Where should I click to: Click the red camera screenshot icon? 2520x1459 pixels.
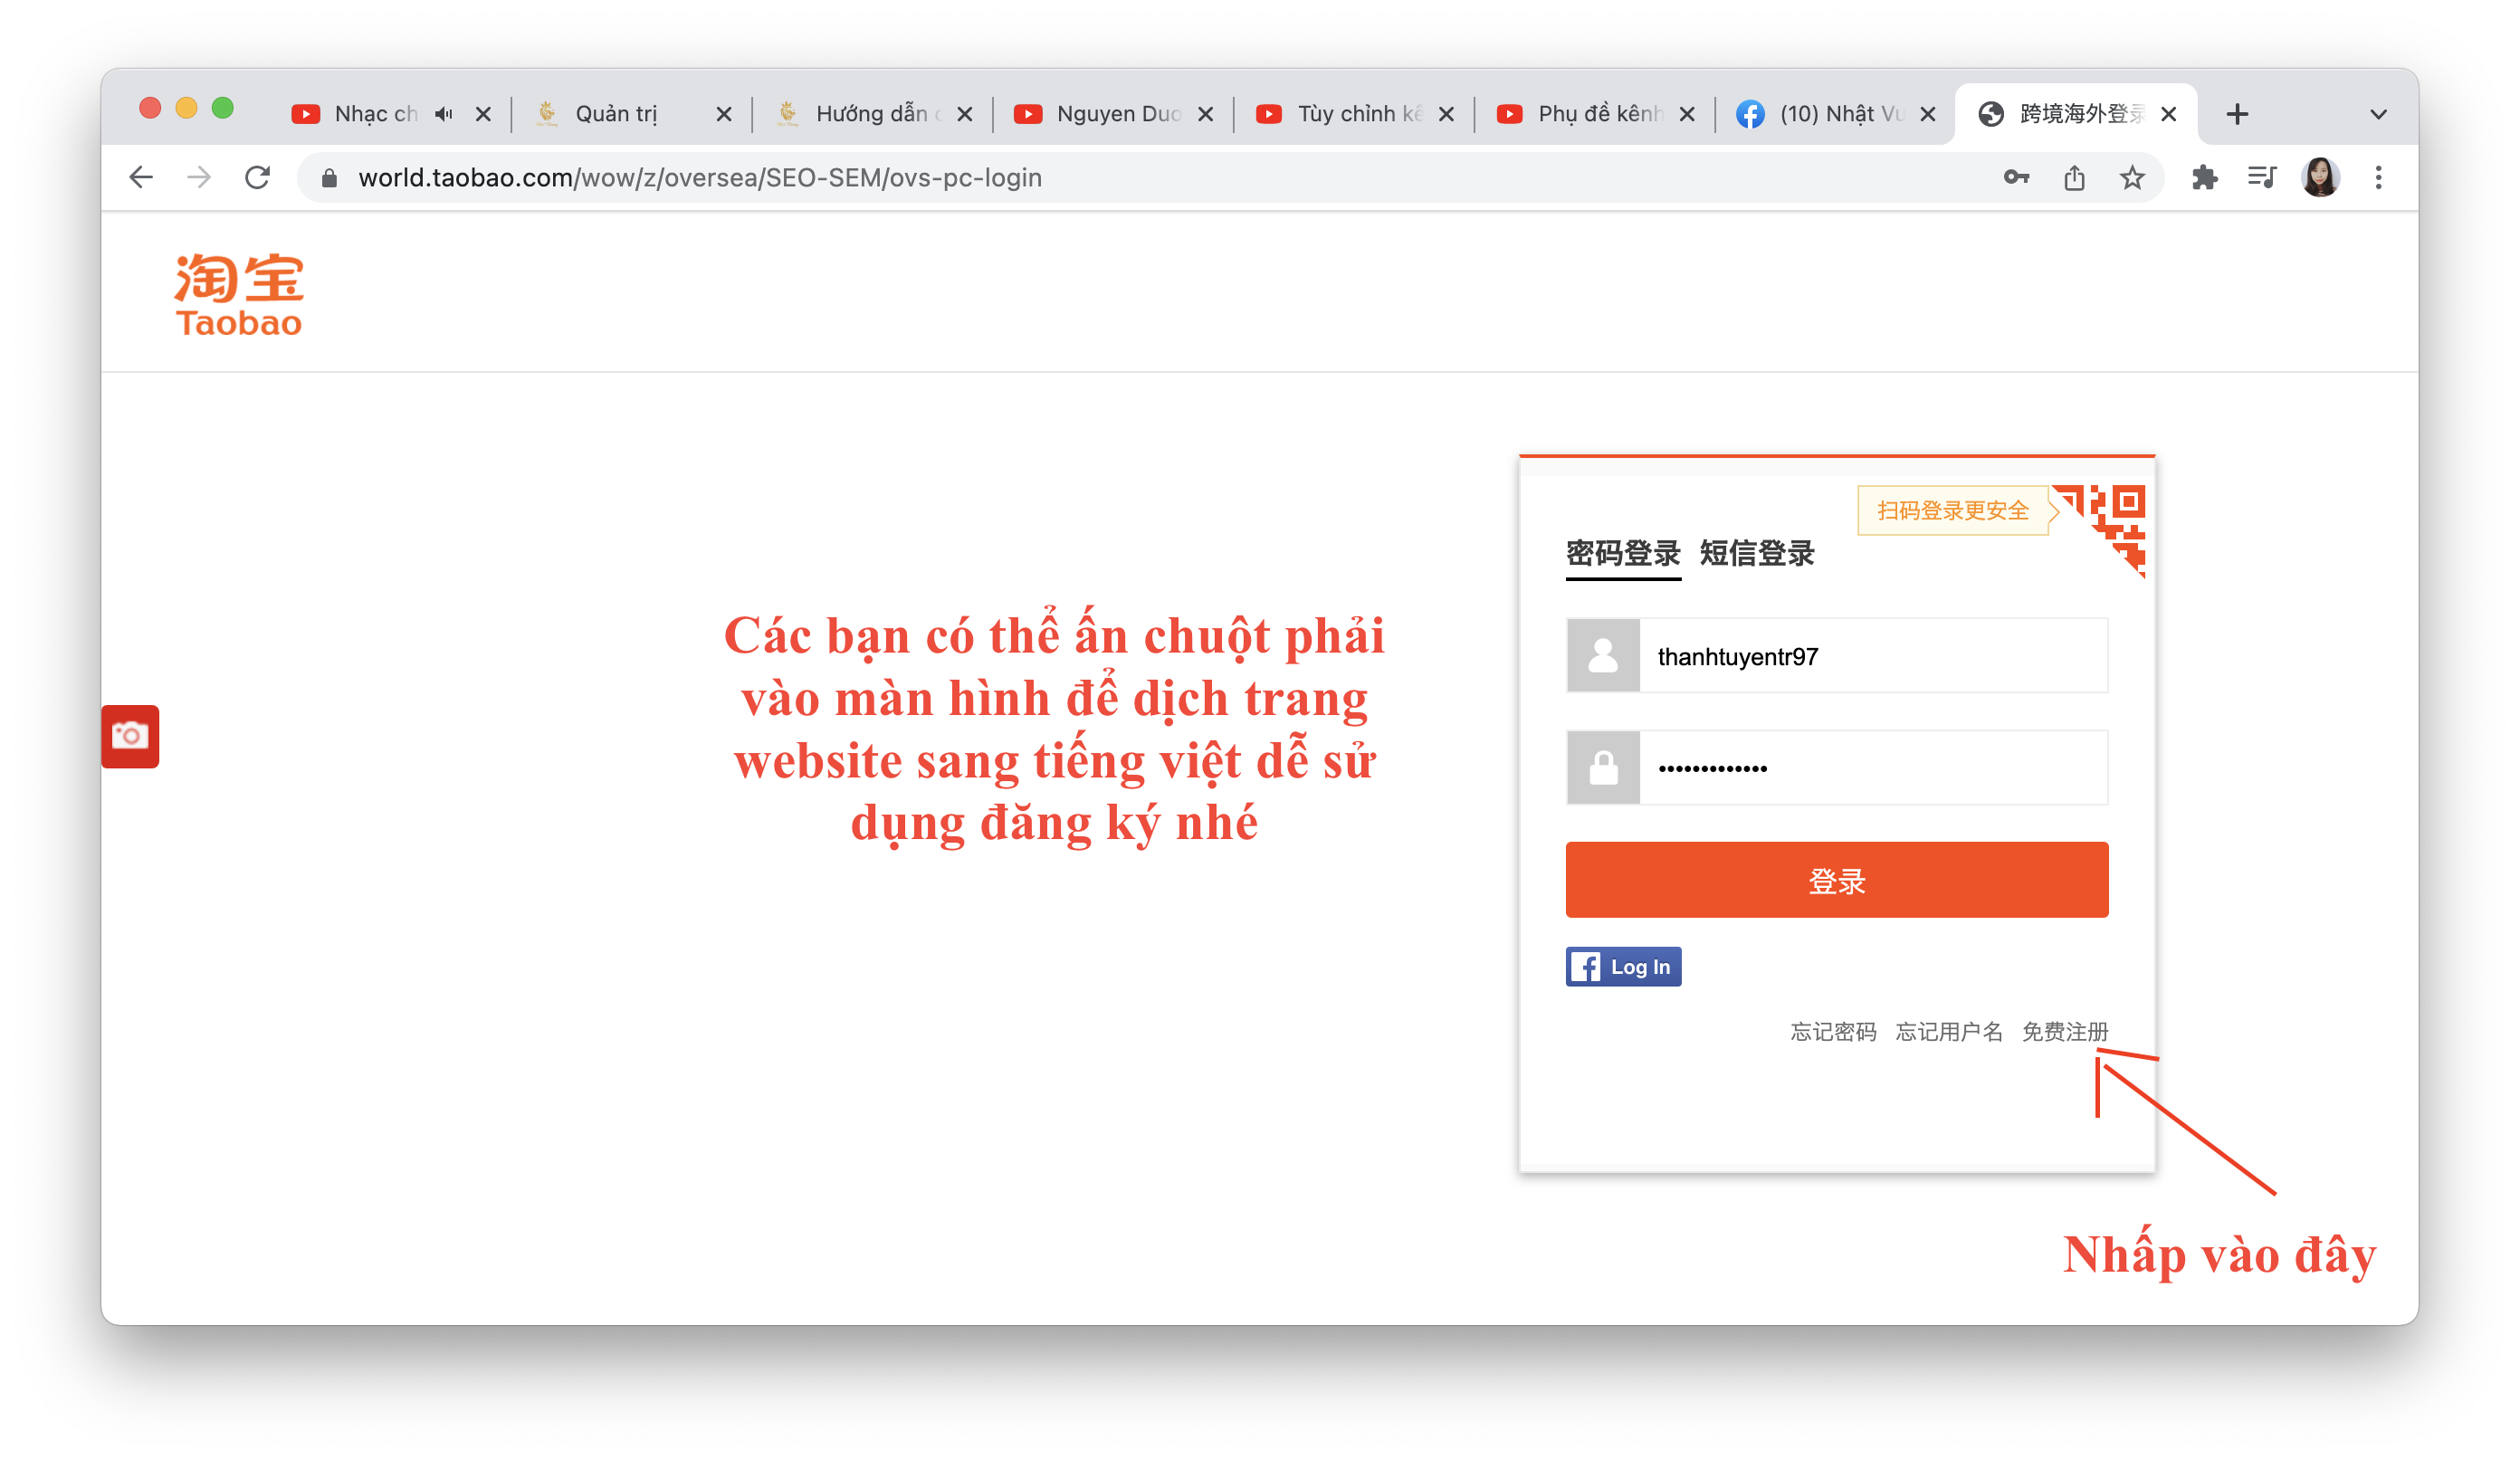point(130,736)
